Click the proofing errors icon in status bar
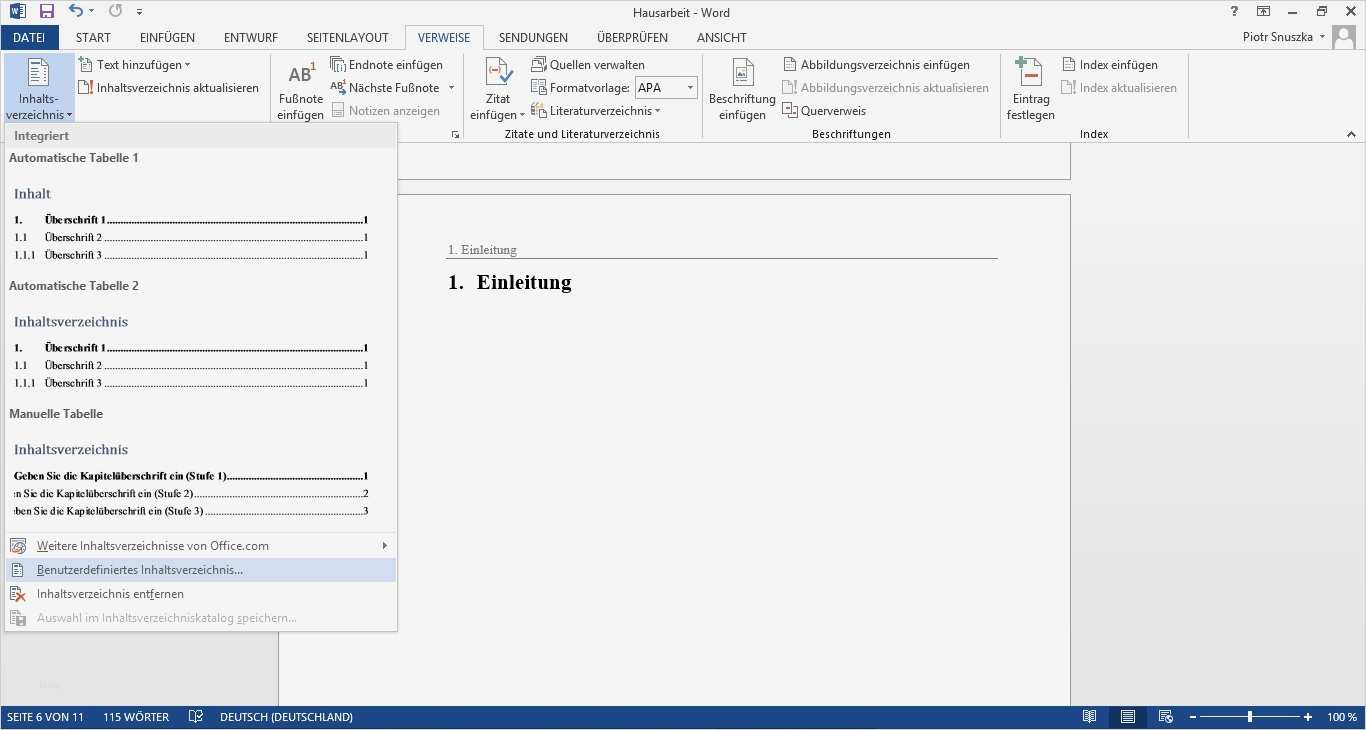Image resolution: width=1366 pixels, height=730 pixels. click(x=196, y=717)
